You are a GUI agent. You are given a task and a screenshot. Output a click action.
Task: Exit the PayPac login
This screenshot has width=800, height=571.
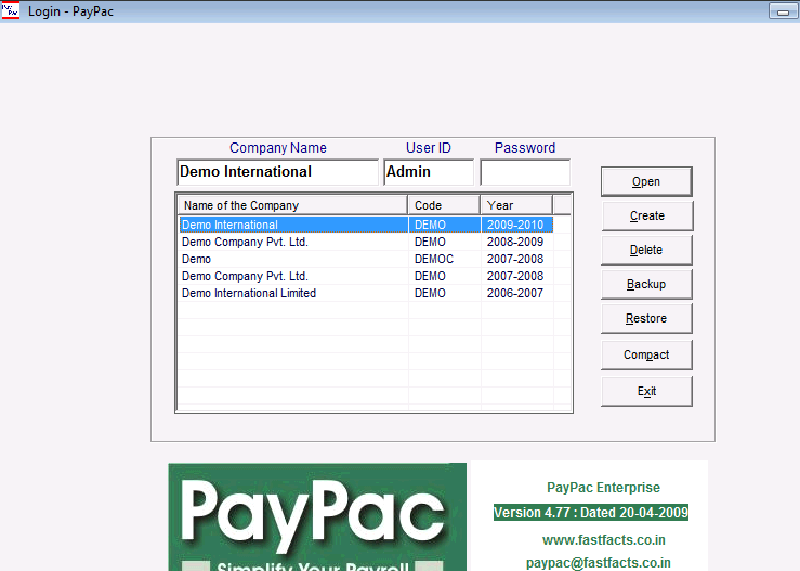(x=646, y=391)
